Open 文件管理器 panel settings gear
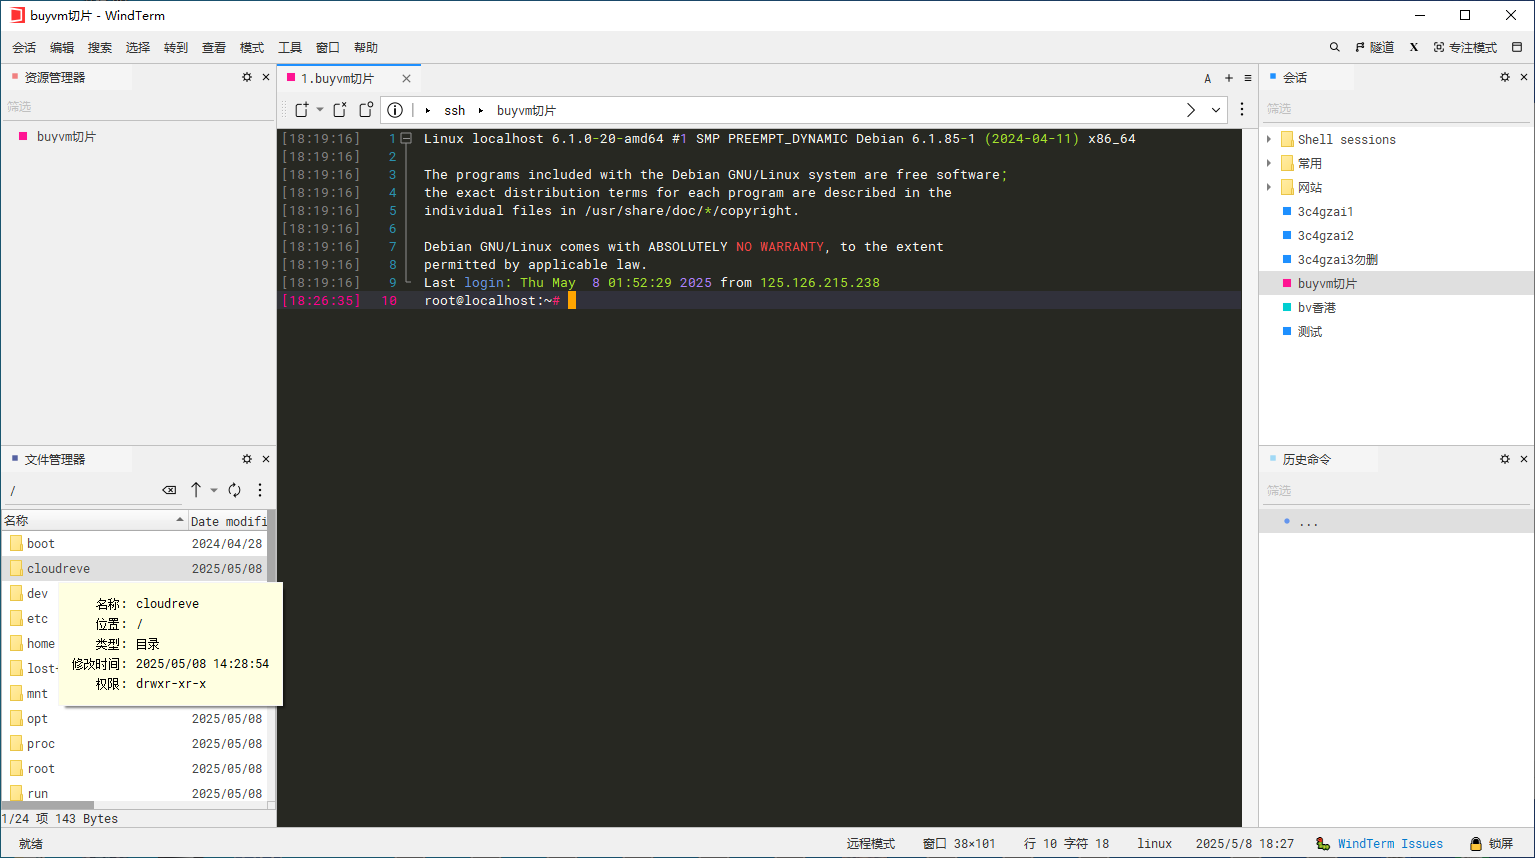This screenshot has height=858, width=1535. [x=247, y=459]
